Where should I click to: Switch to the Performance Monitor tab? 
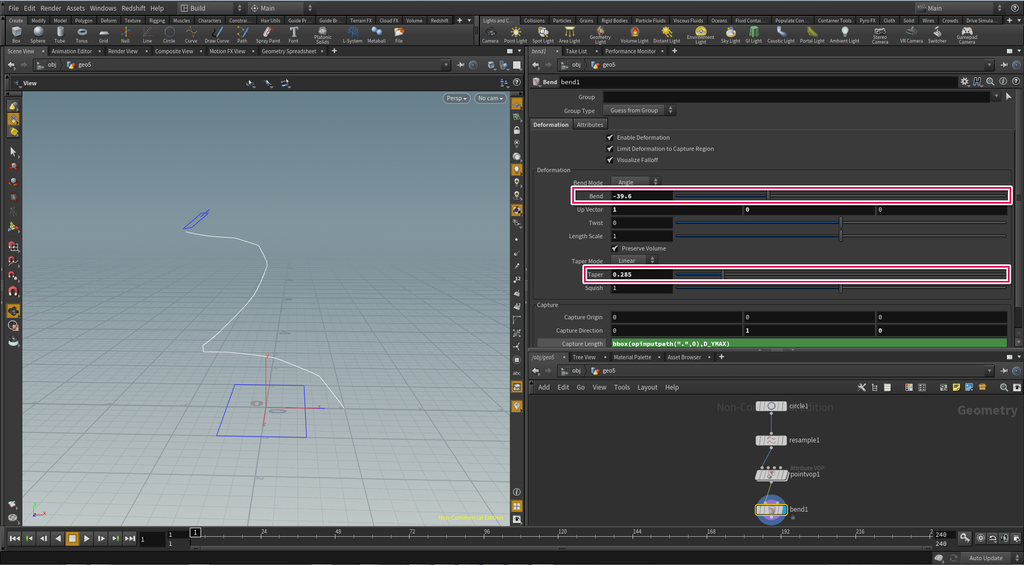coord(630,51)
